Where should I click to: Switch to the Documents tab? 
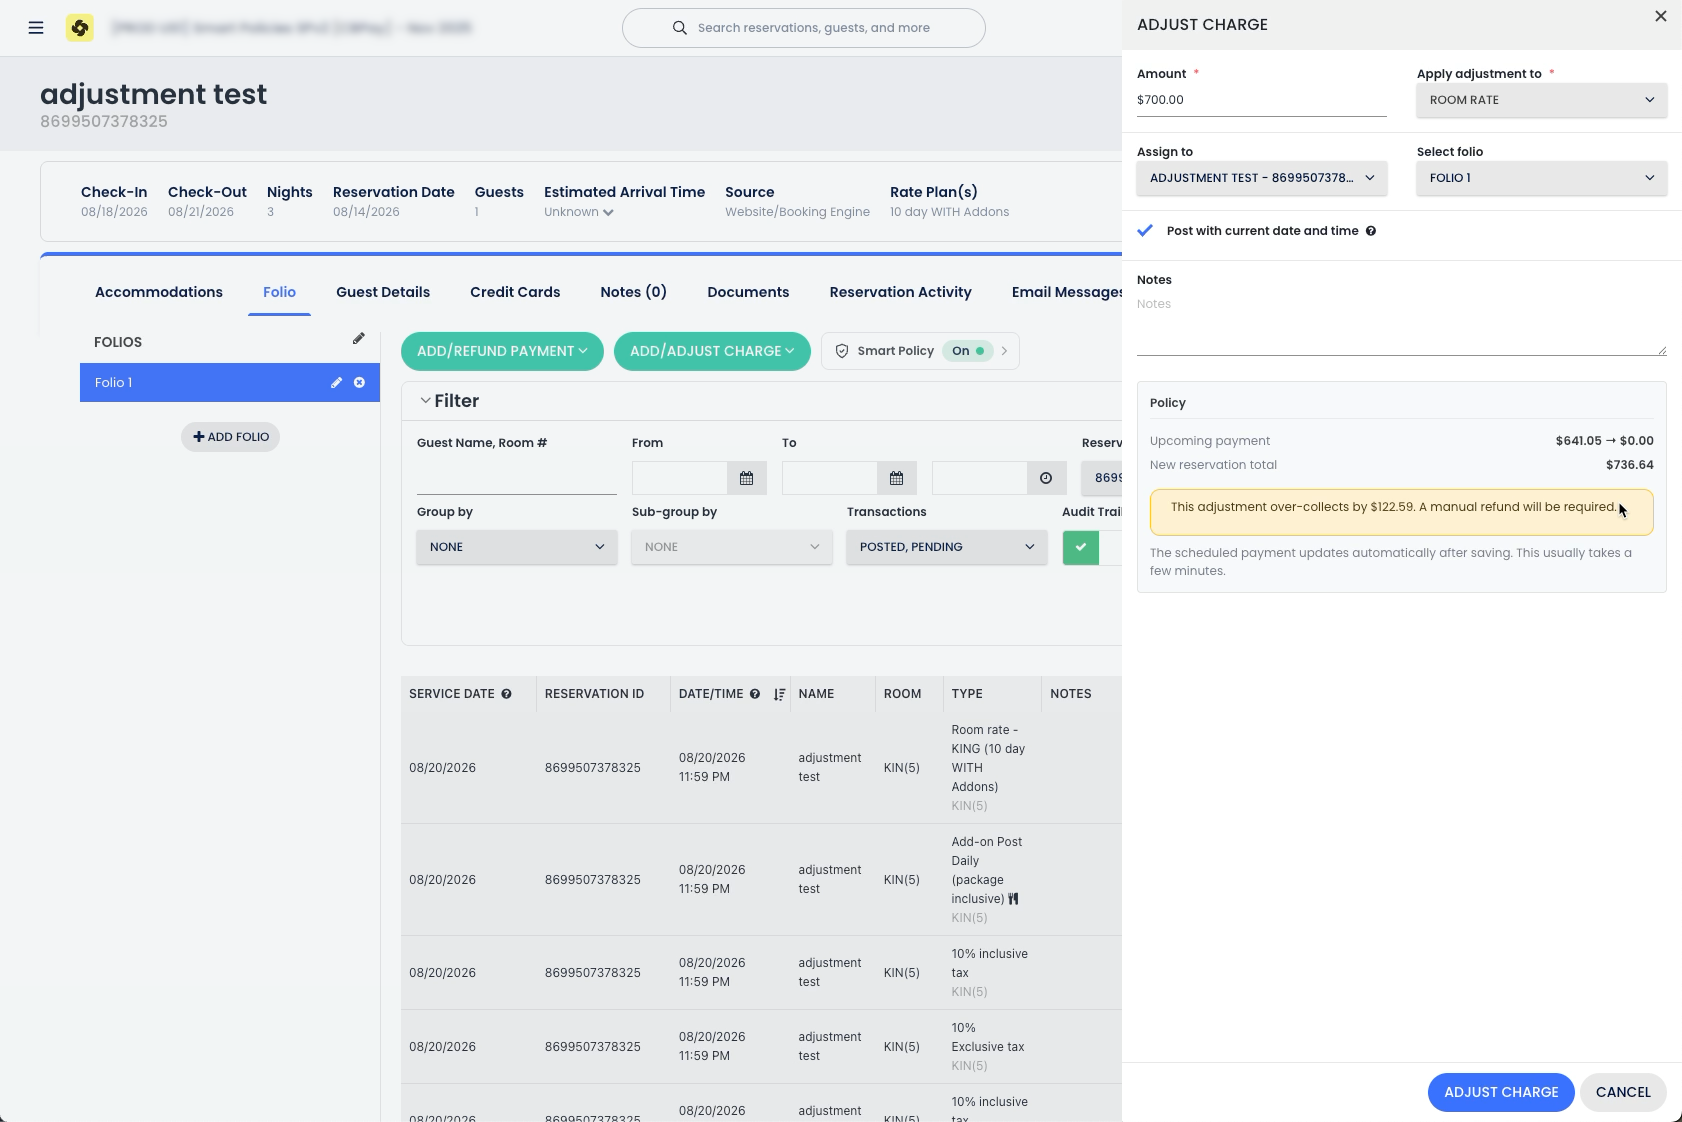tap(748, 292)
